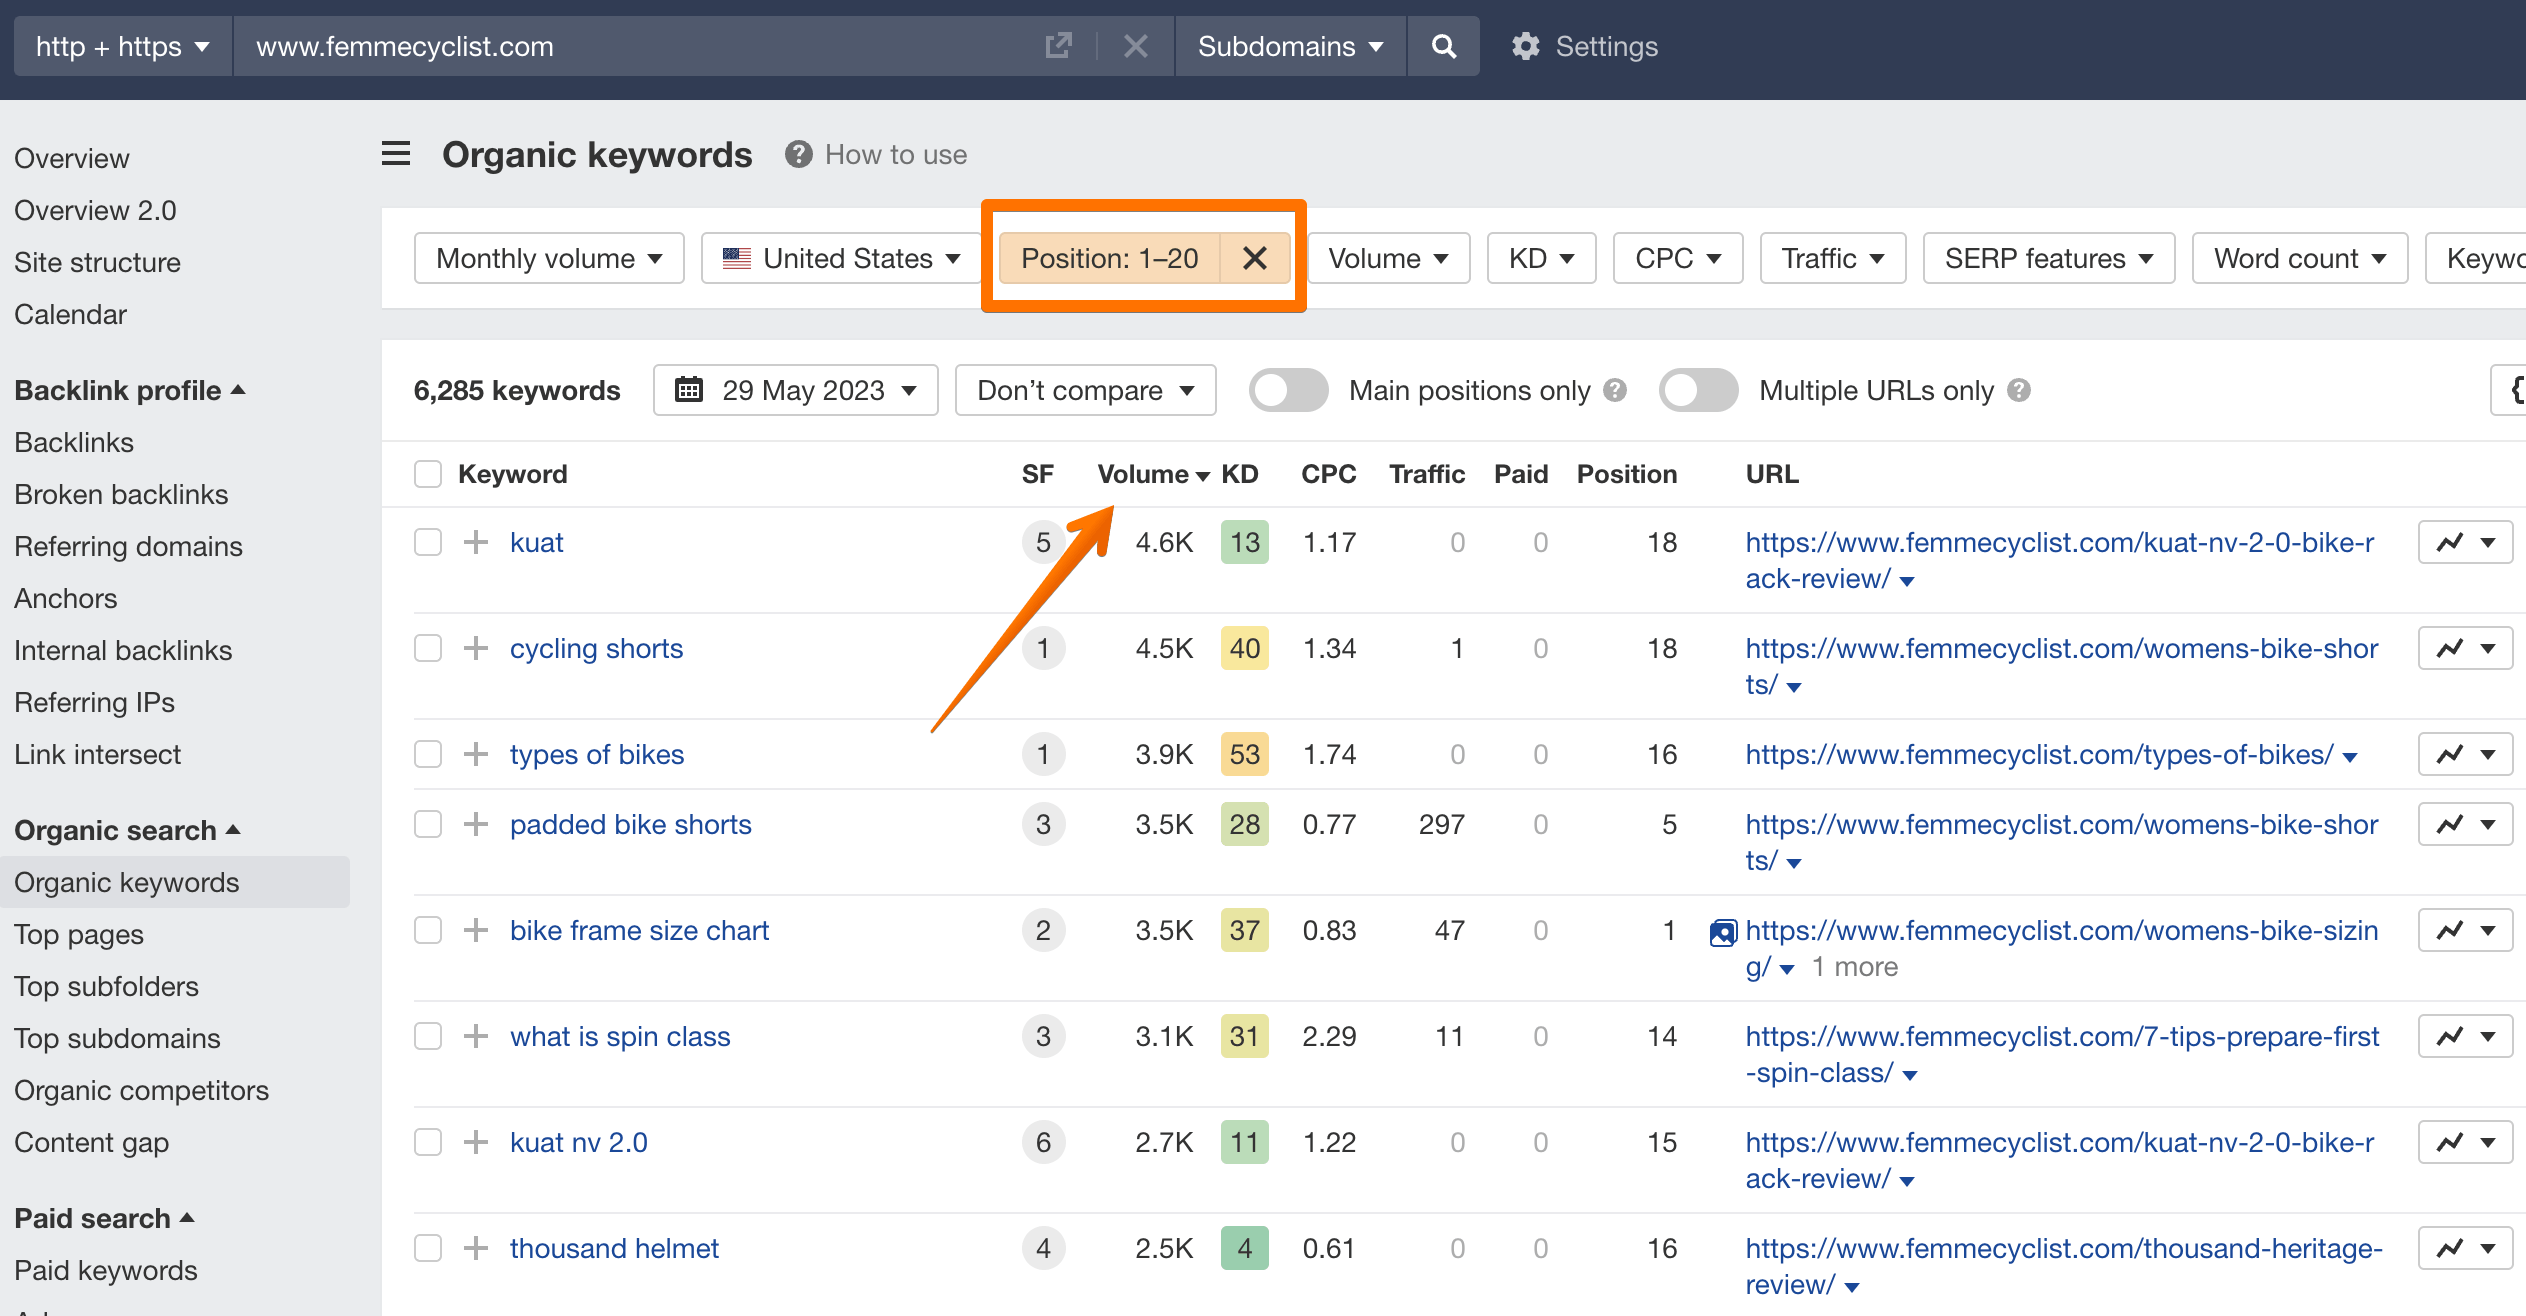Click the calendar icon in the date selector
Image resolution: width=2526 pixels, height=1316 pixels.
coord(688,390)
